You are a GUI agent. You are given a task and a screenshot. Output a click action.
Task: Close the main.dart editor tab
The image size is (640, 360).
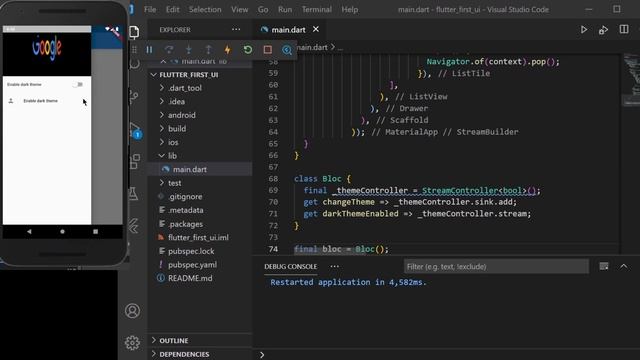[x=316, y=29]
